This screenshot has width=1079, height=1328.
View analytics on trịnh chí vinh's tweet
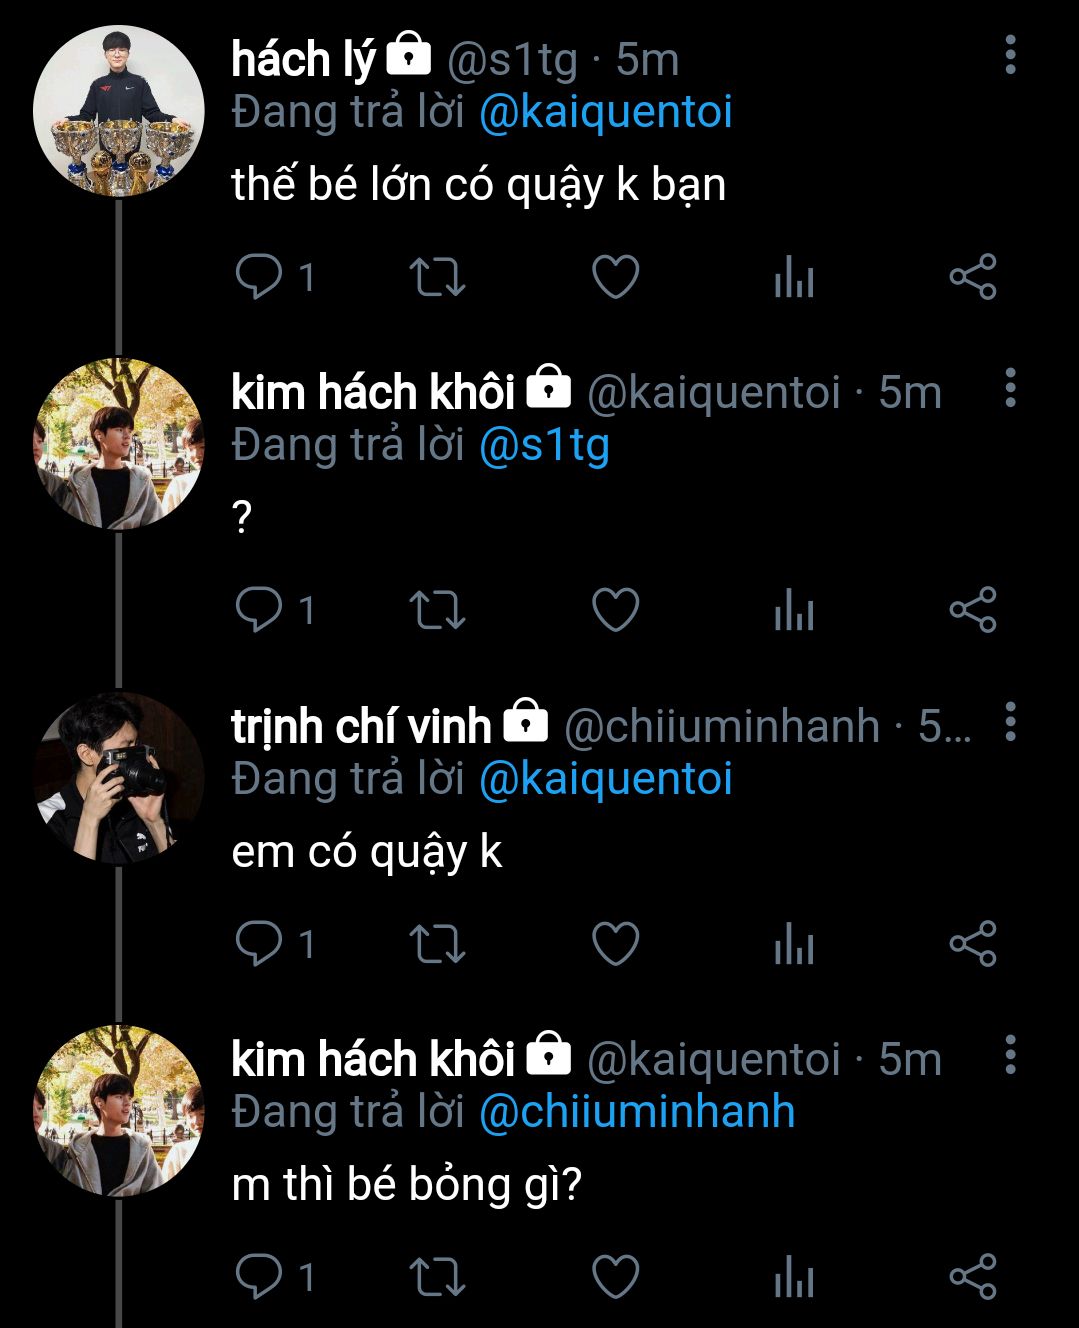point(794,943)
